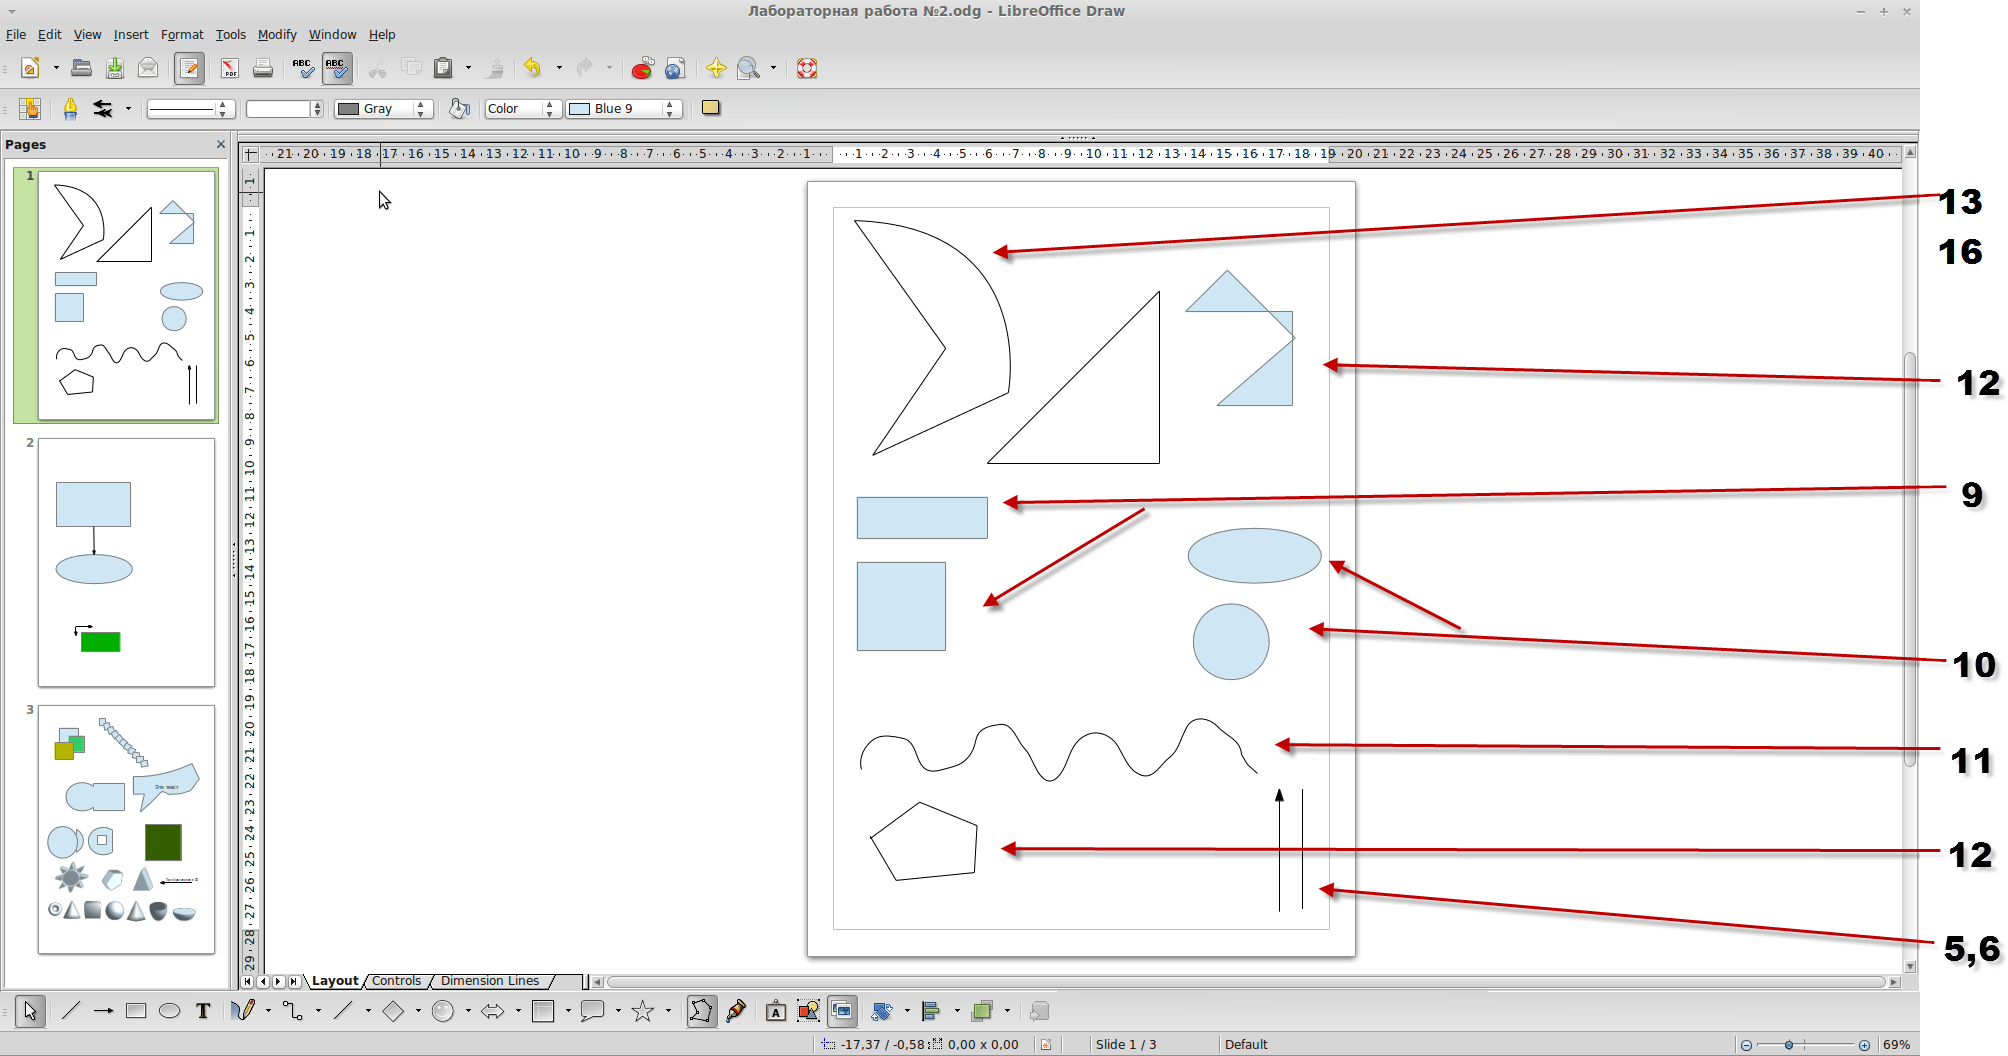
Task: Click the Zoom magnifier icon
Action: coord(748,68)
